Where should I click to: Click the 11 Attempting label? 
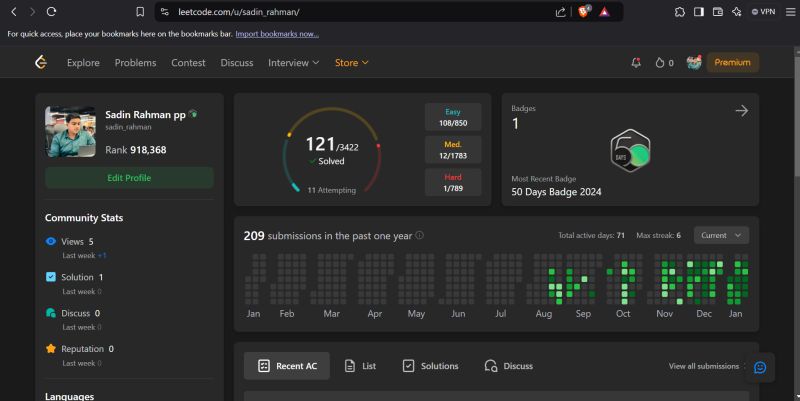pyautogui.click(x=332, y=190)
